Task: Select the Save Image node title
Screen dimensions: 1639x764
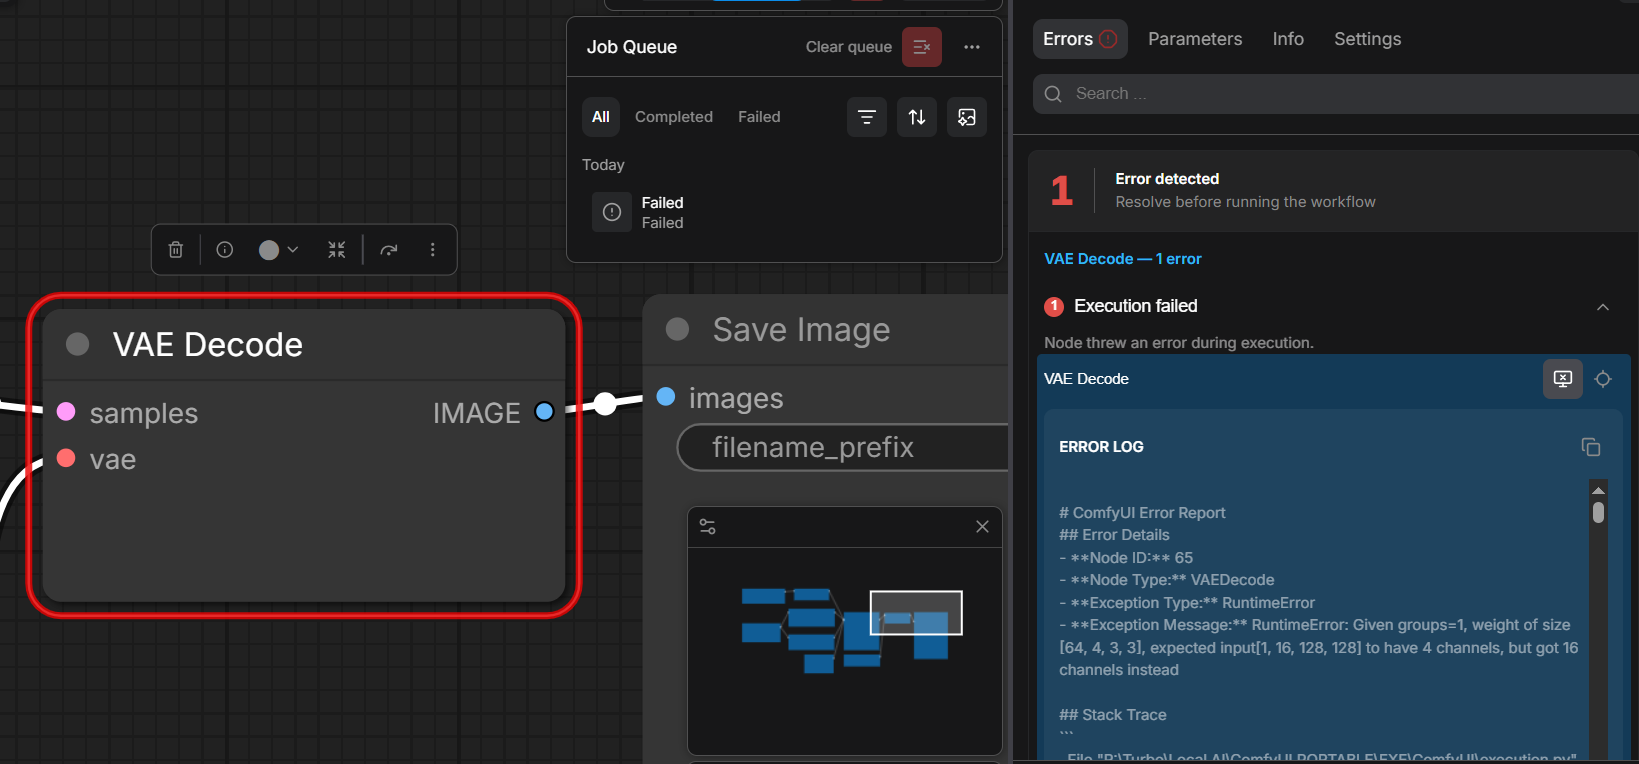Action: (801, 329)
